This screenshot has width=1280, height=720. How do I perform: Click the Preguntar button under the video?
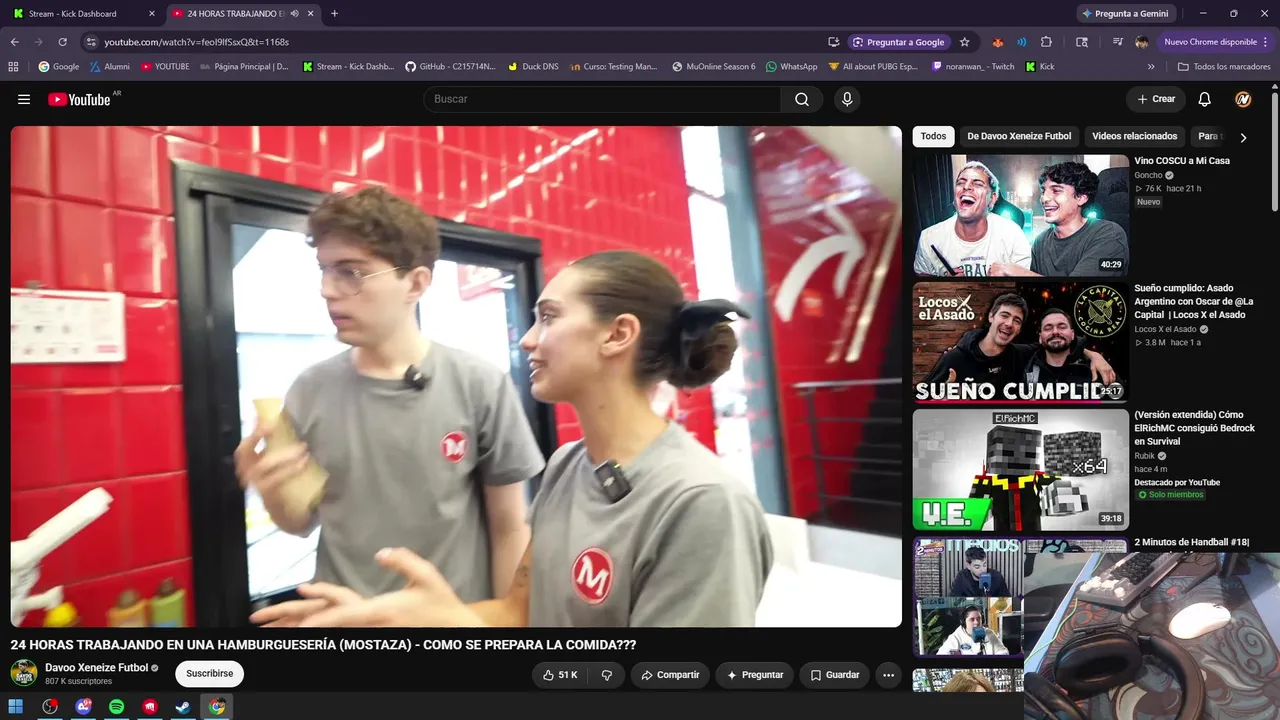tap(755, 675)
